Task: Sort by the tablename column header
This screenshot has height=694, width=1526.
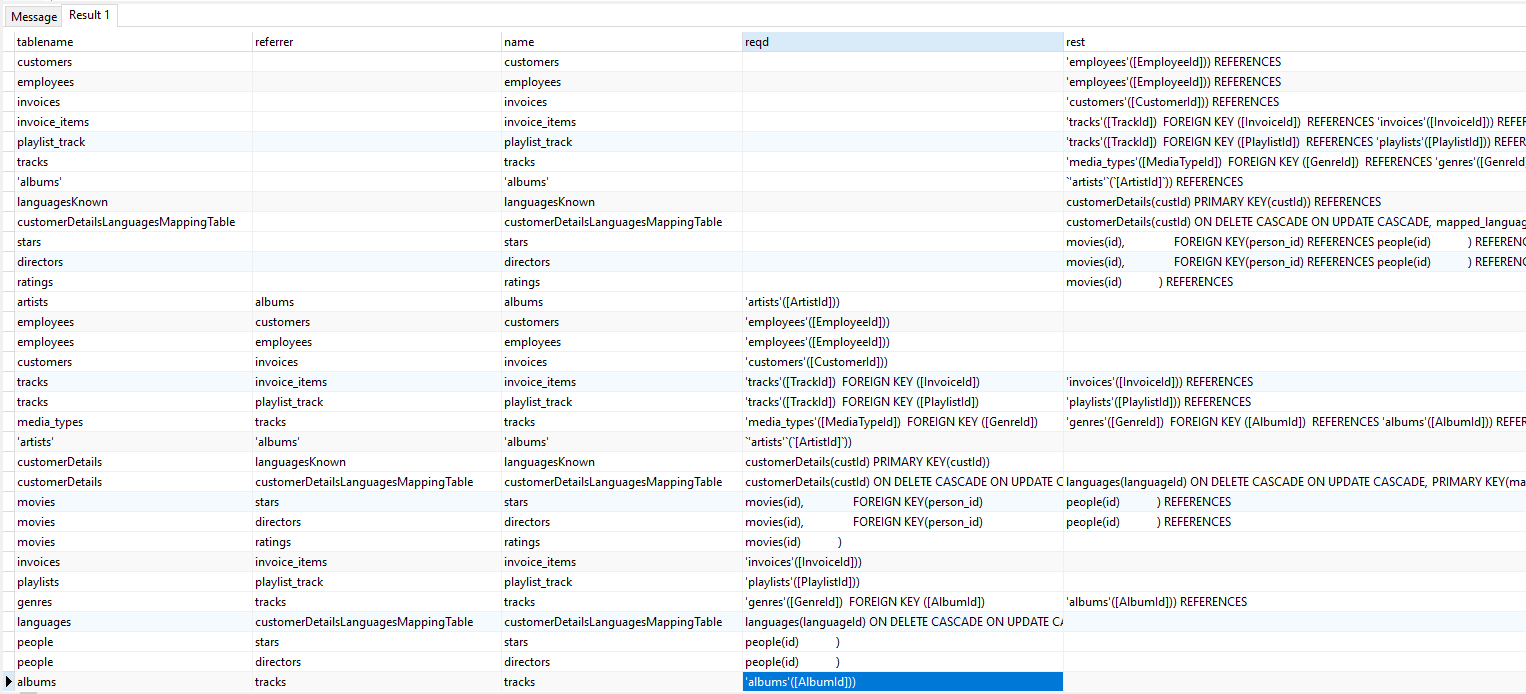Action: point(132,42)
